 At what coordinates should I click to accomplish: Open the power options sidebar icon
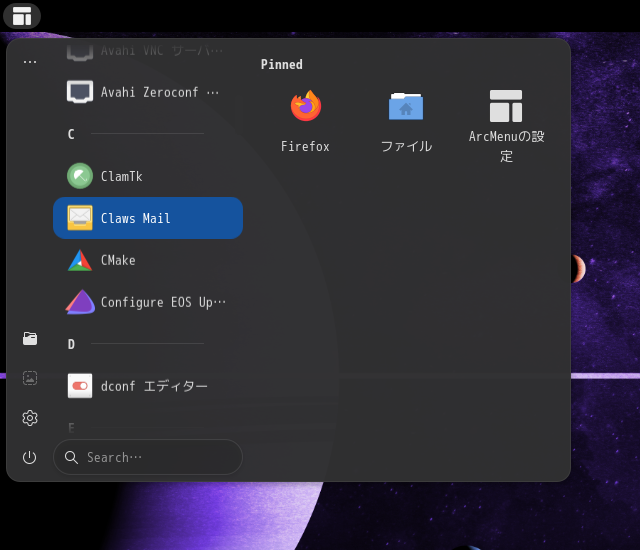tap(30, 457)
